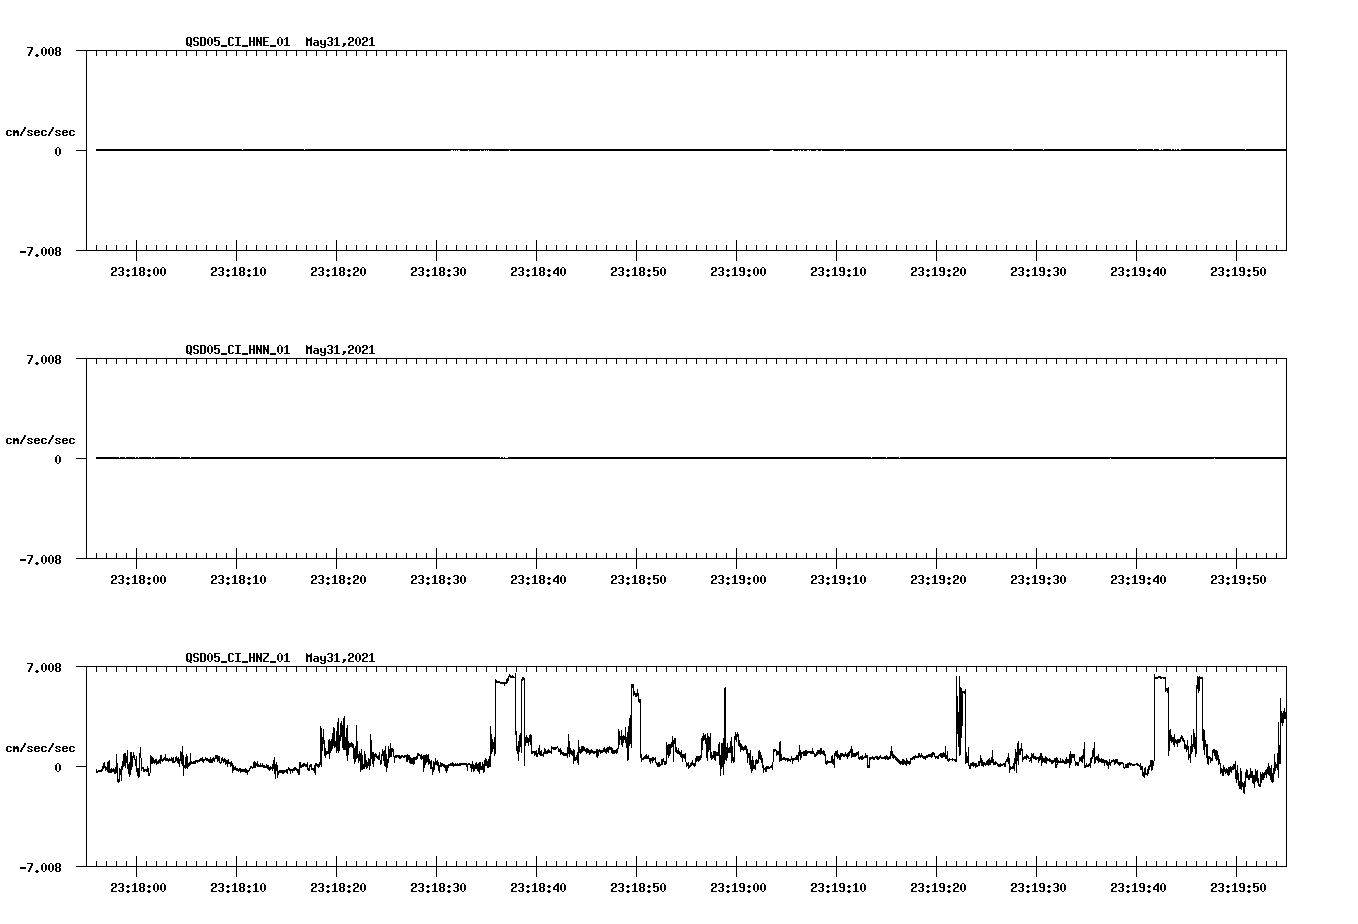
Task: Click HNZ waveform spike near 23:18:37
Action: pyautogui.click(x=505, y=680)
